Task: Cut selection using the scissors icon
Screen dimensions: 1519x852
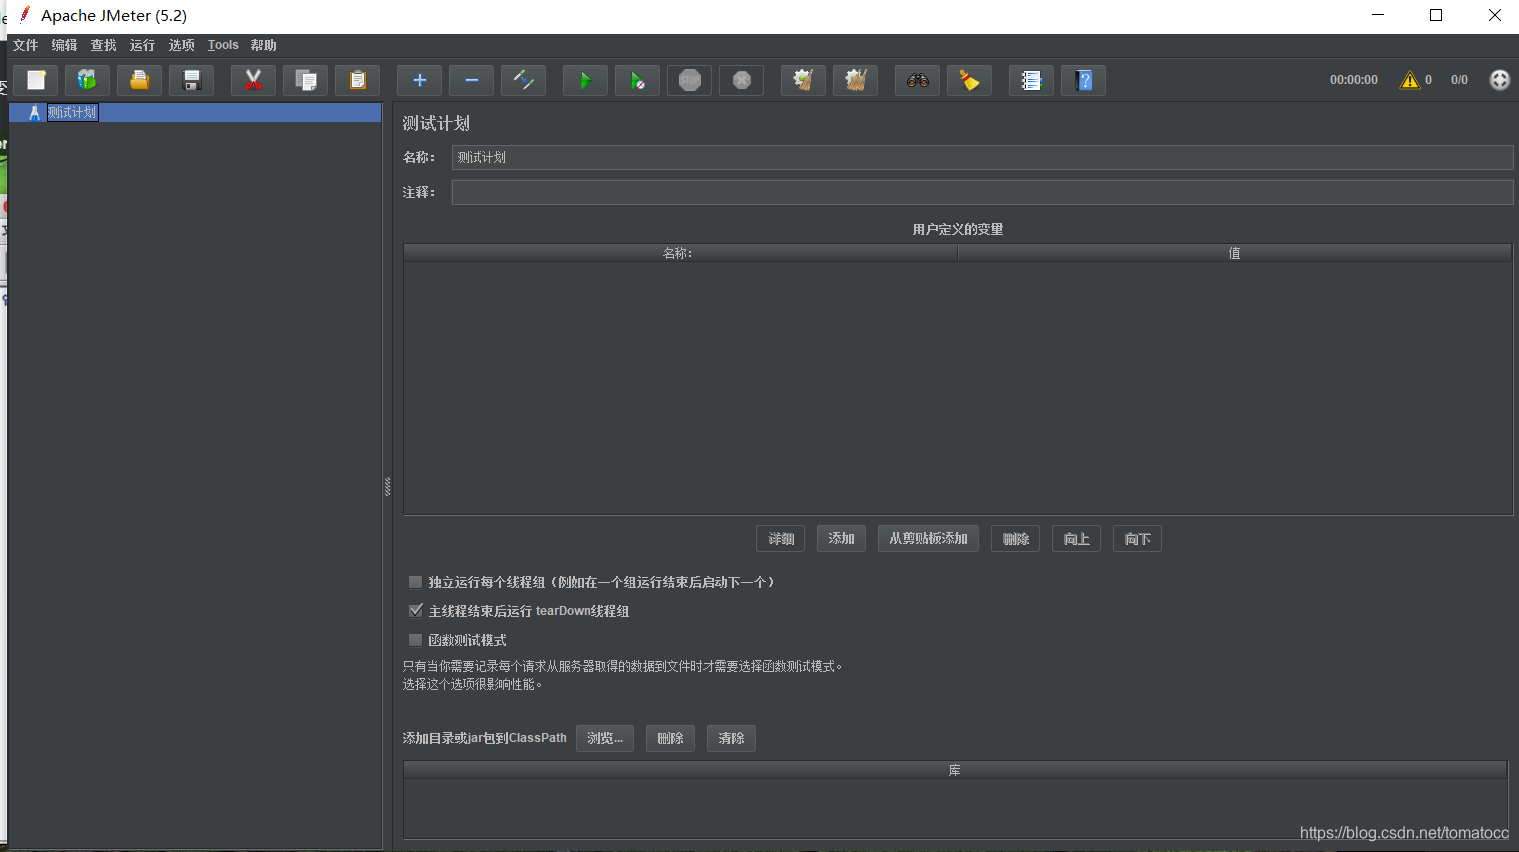Action: click(254, 80)
